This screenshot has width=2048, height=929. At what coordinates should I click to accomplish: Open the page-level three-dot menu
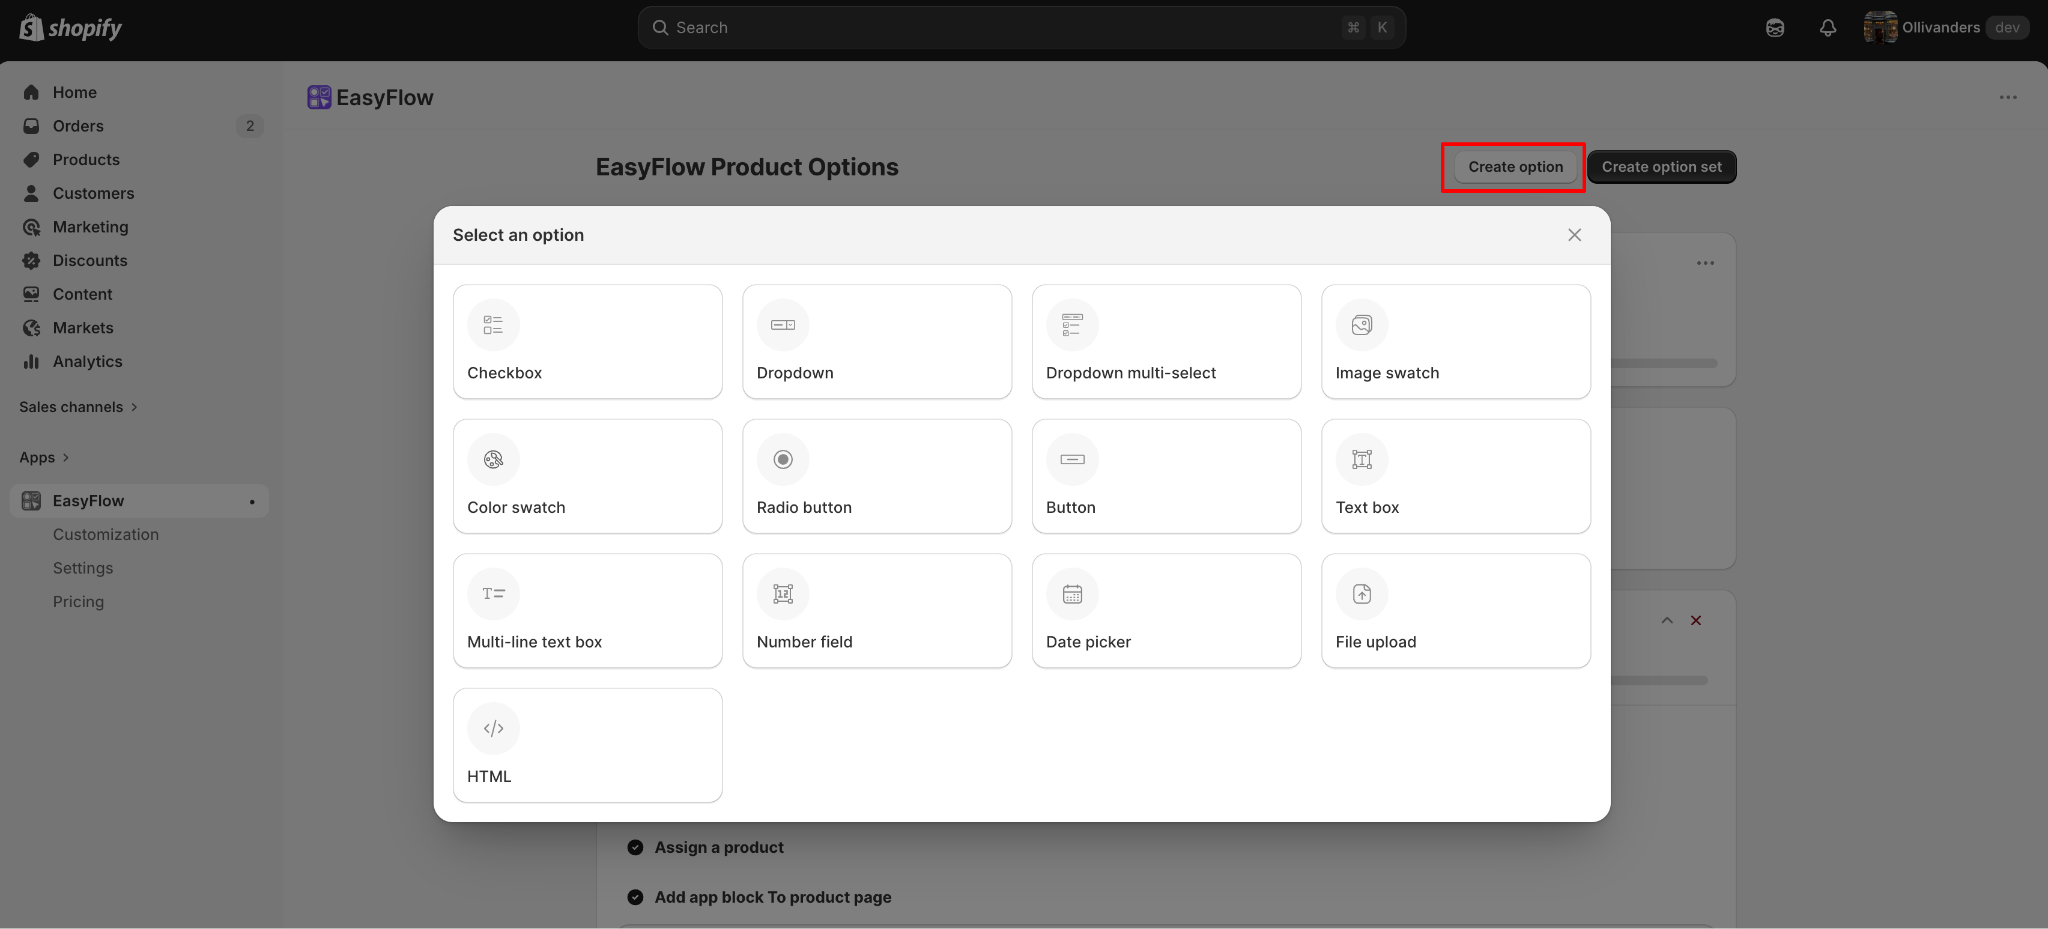coord(2008,97)
